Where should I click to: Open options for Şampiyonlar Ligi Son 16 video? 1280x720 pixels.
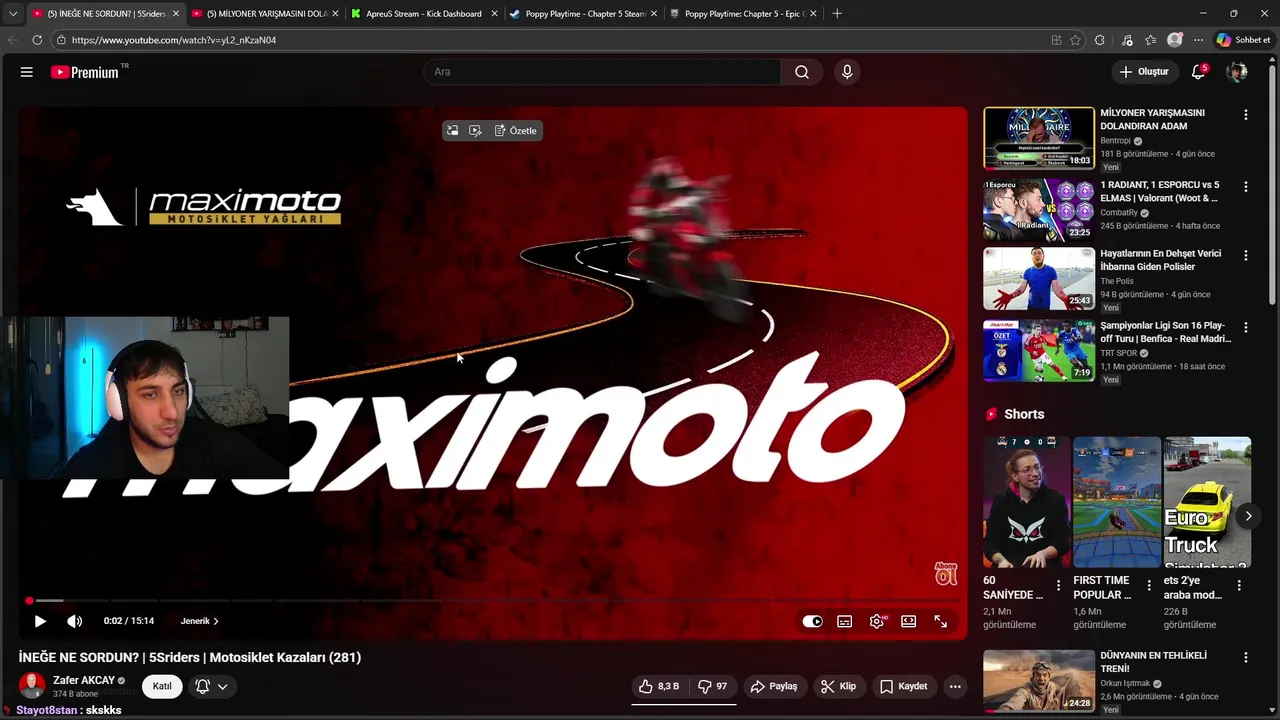[1245, 328]
